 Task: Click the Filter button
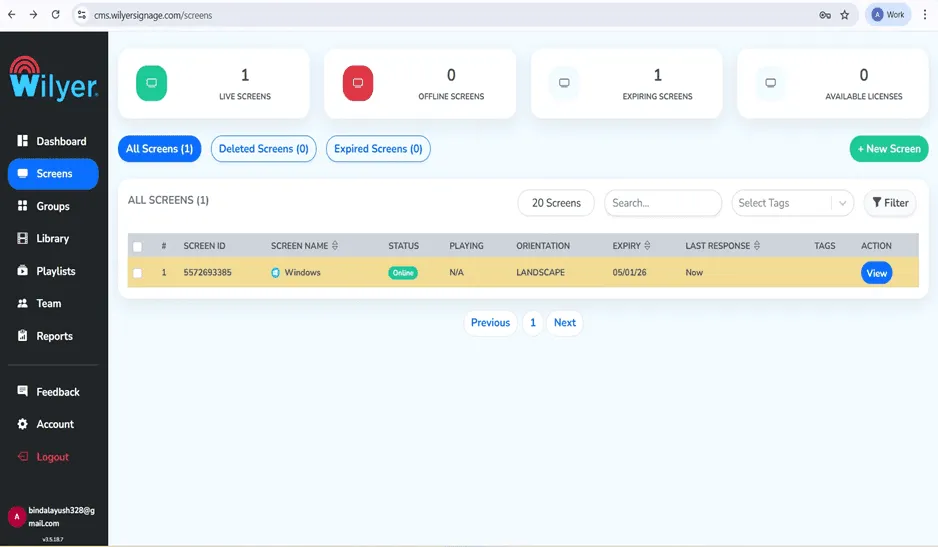tap(890, 203)
